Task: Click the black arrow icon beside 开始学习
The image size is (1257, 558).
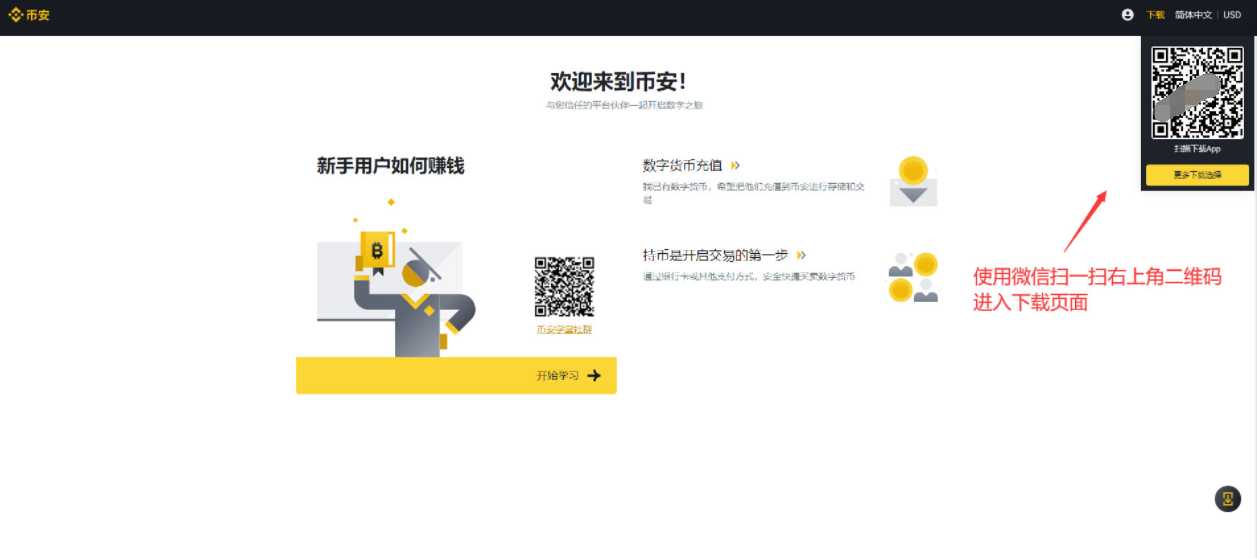Action: tap(594, 376)
